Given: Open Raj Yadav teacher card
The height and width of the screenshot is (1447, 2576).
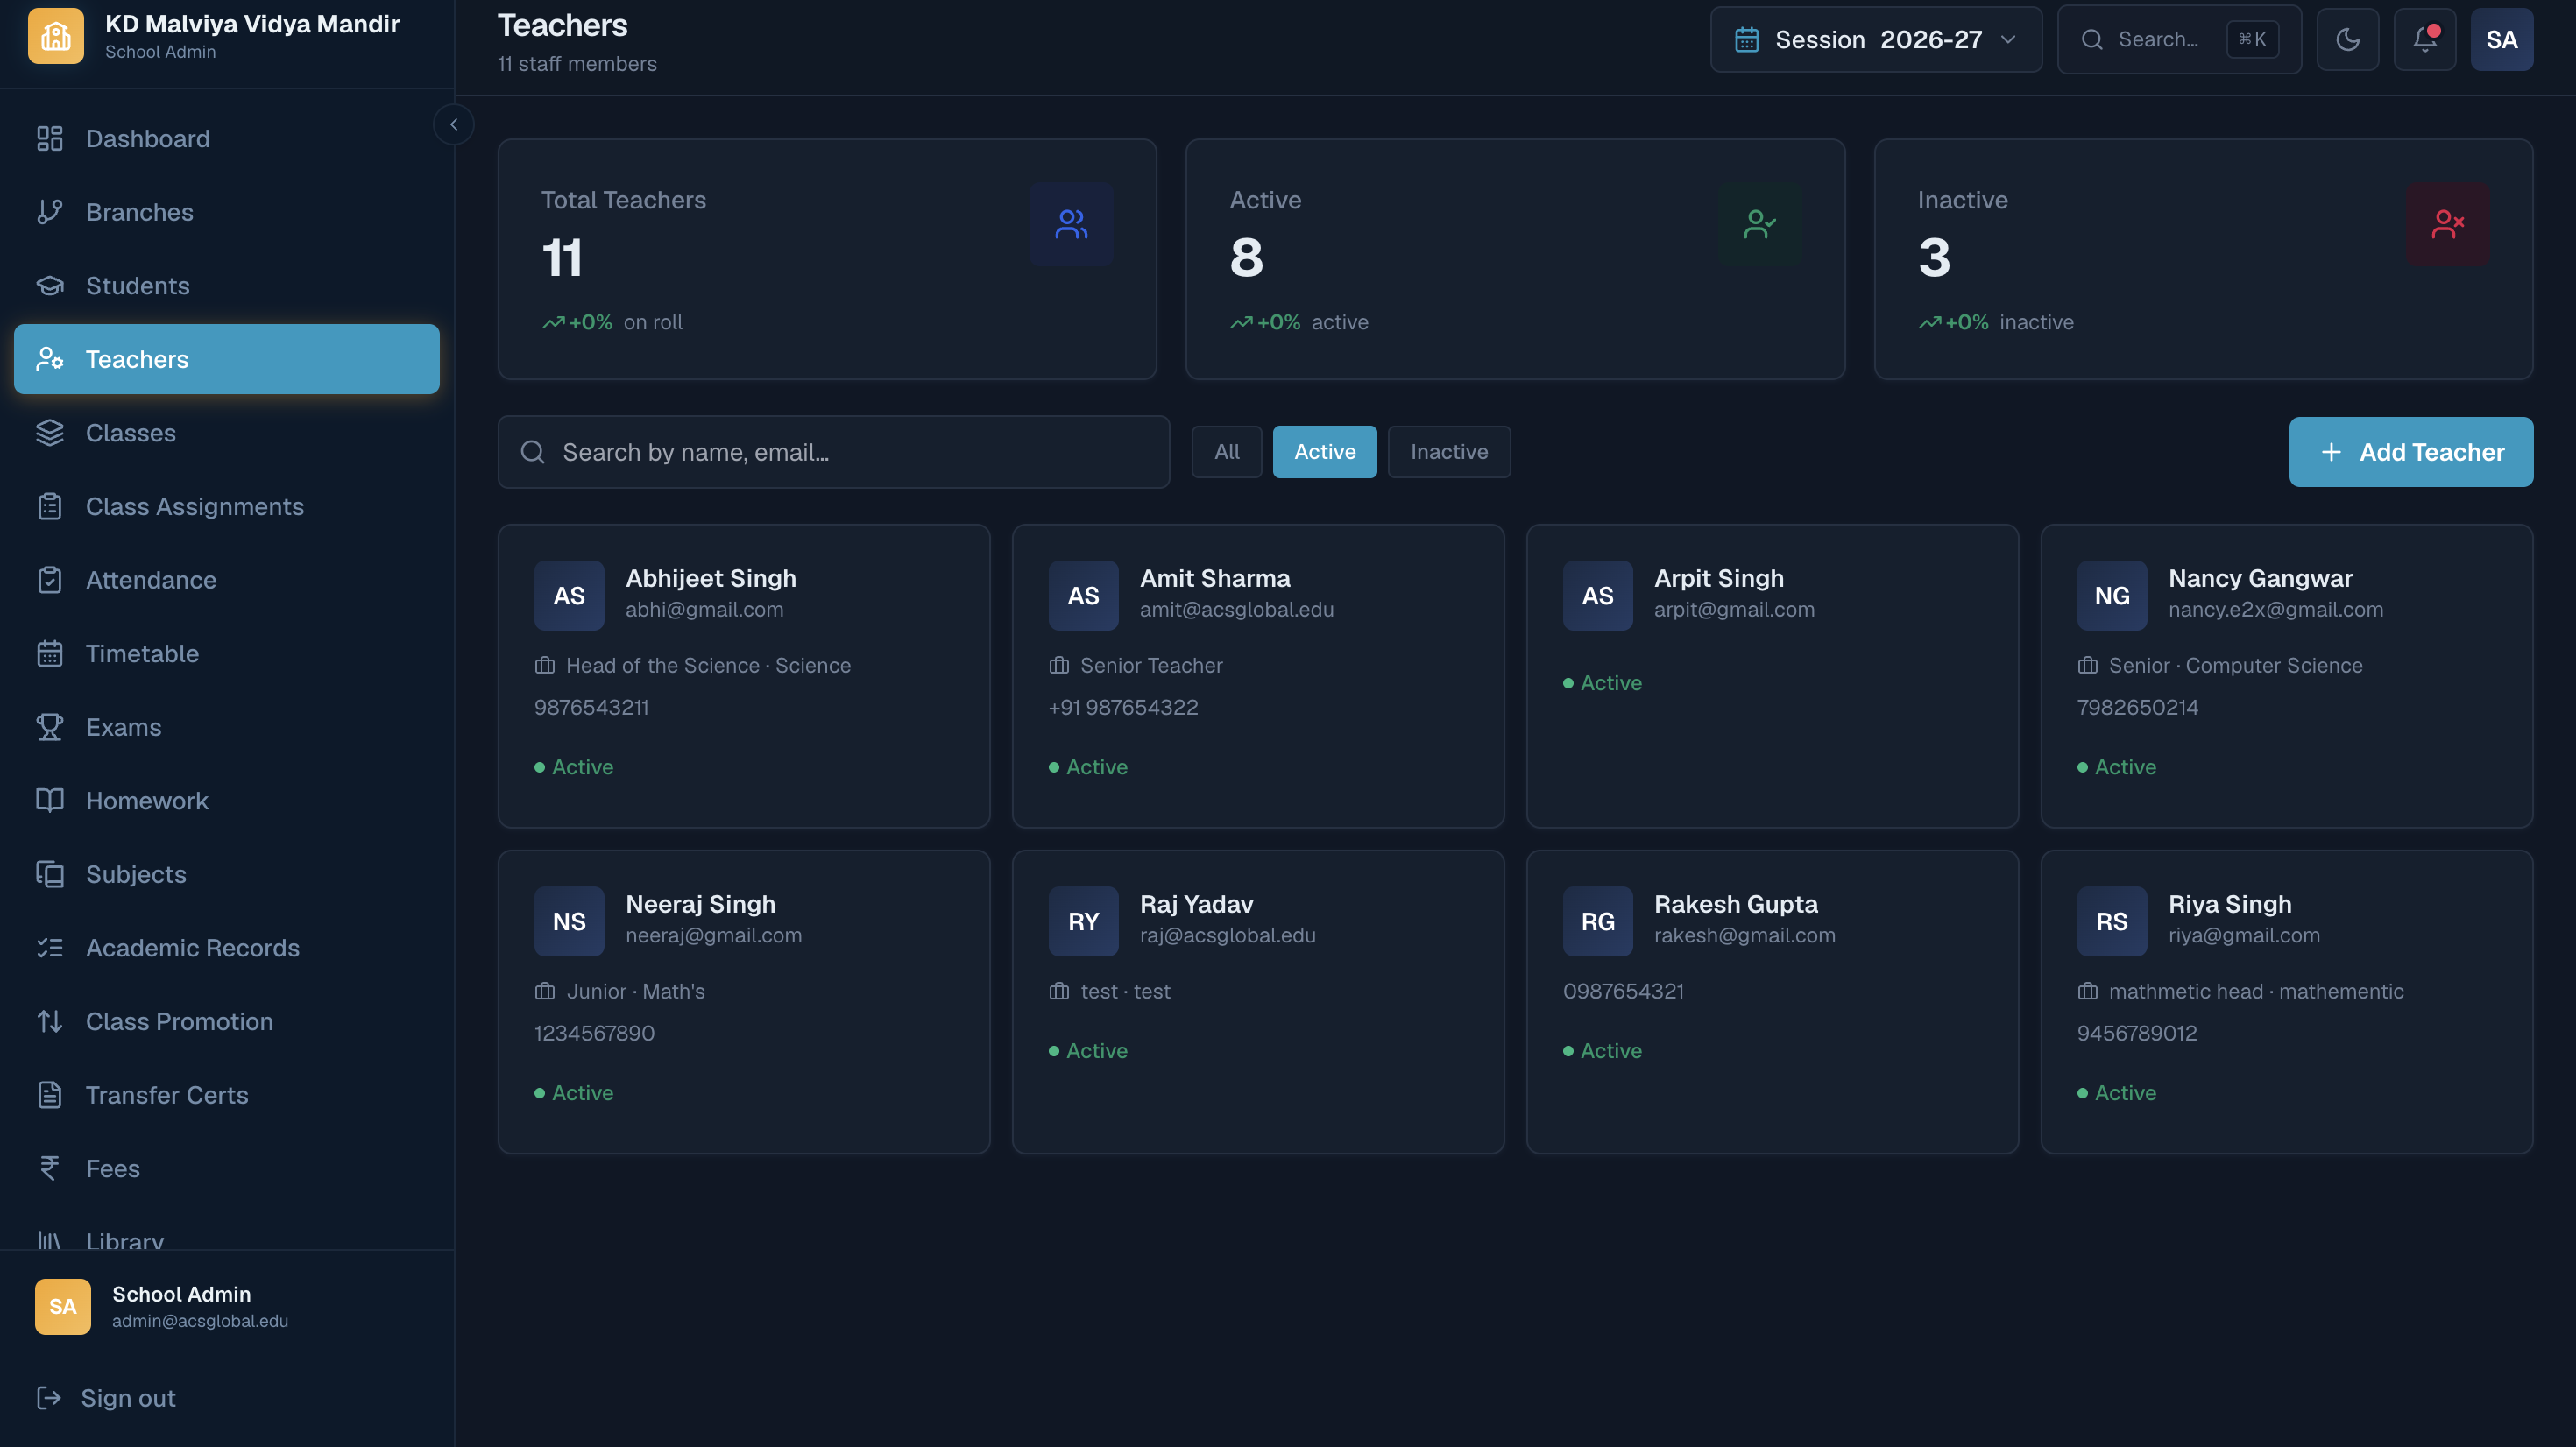Looking at the screenshot, I should click(x=1258, y=1002).
